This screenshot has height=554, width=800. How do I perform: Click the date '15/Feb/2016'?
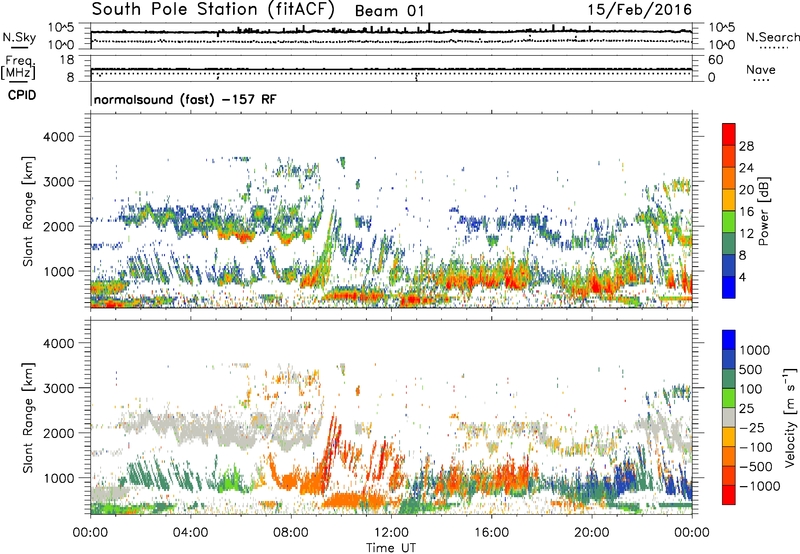639,10
